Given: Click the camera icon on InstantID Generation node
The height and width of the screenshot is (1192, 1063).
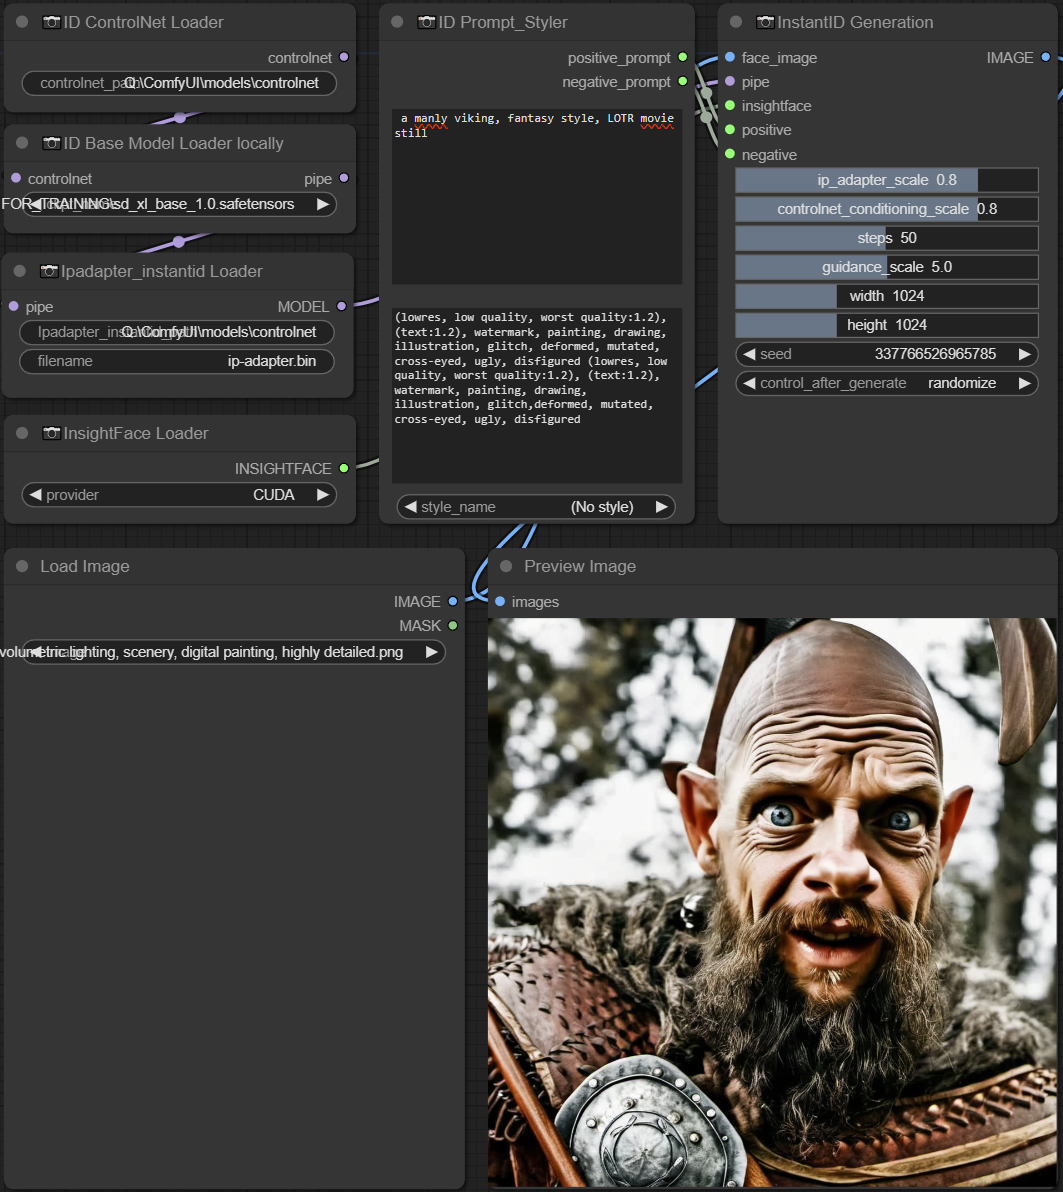Looking at the screenshot, I should 764,21.
